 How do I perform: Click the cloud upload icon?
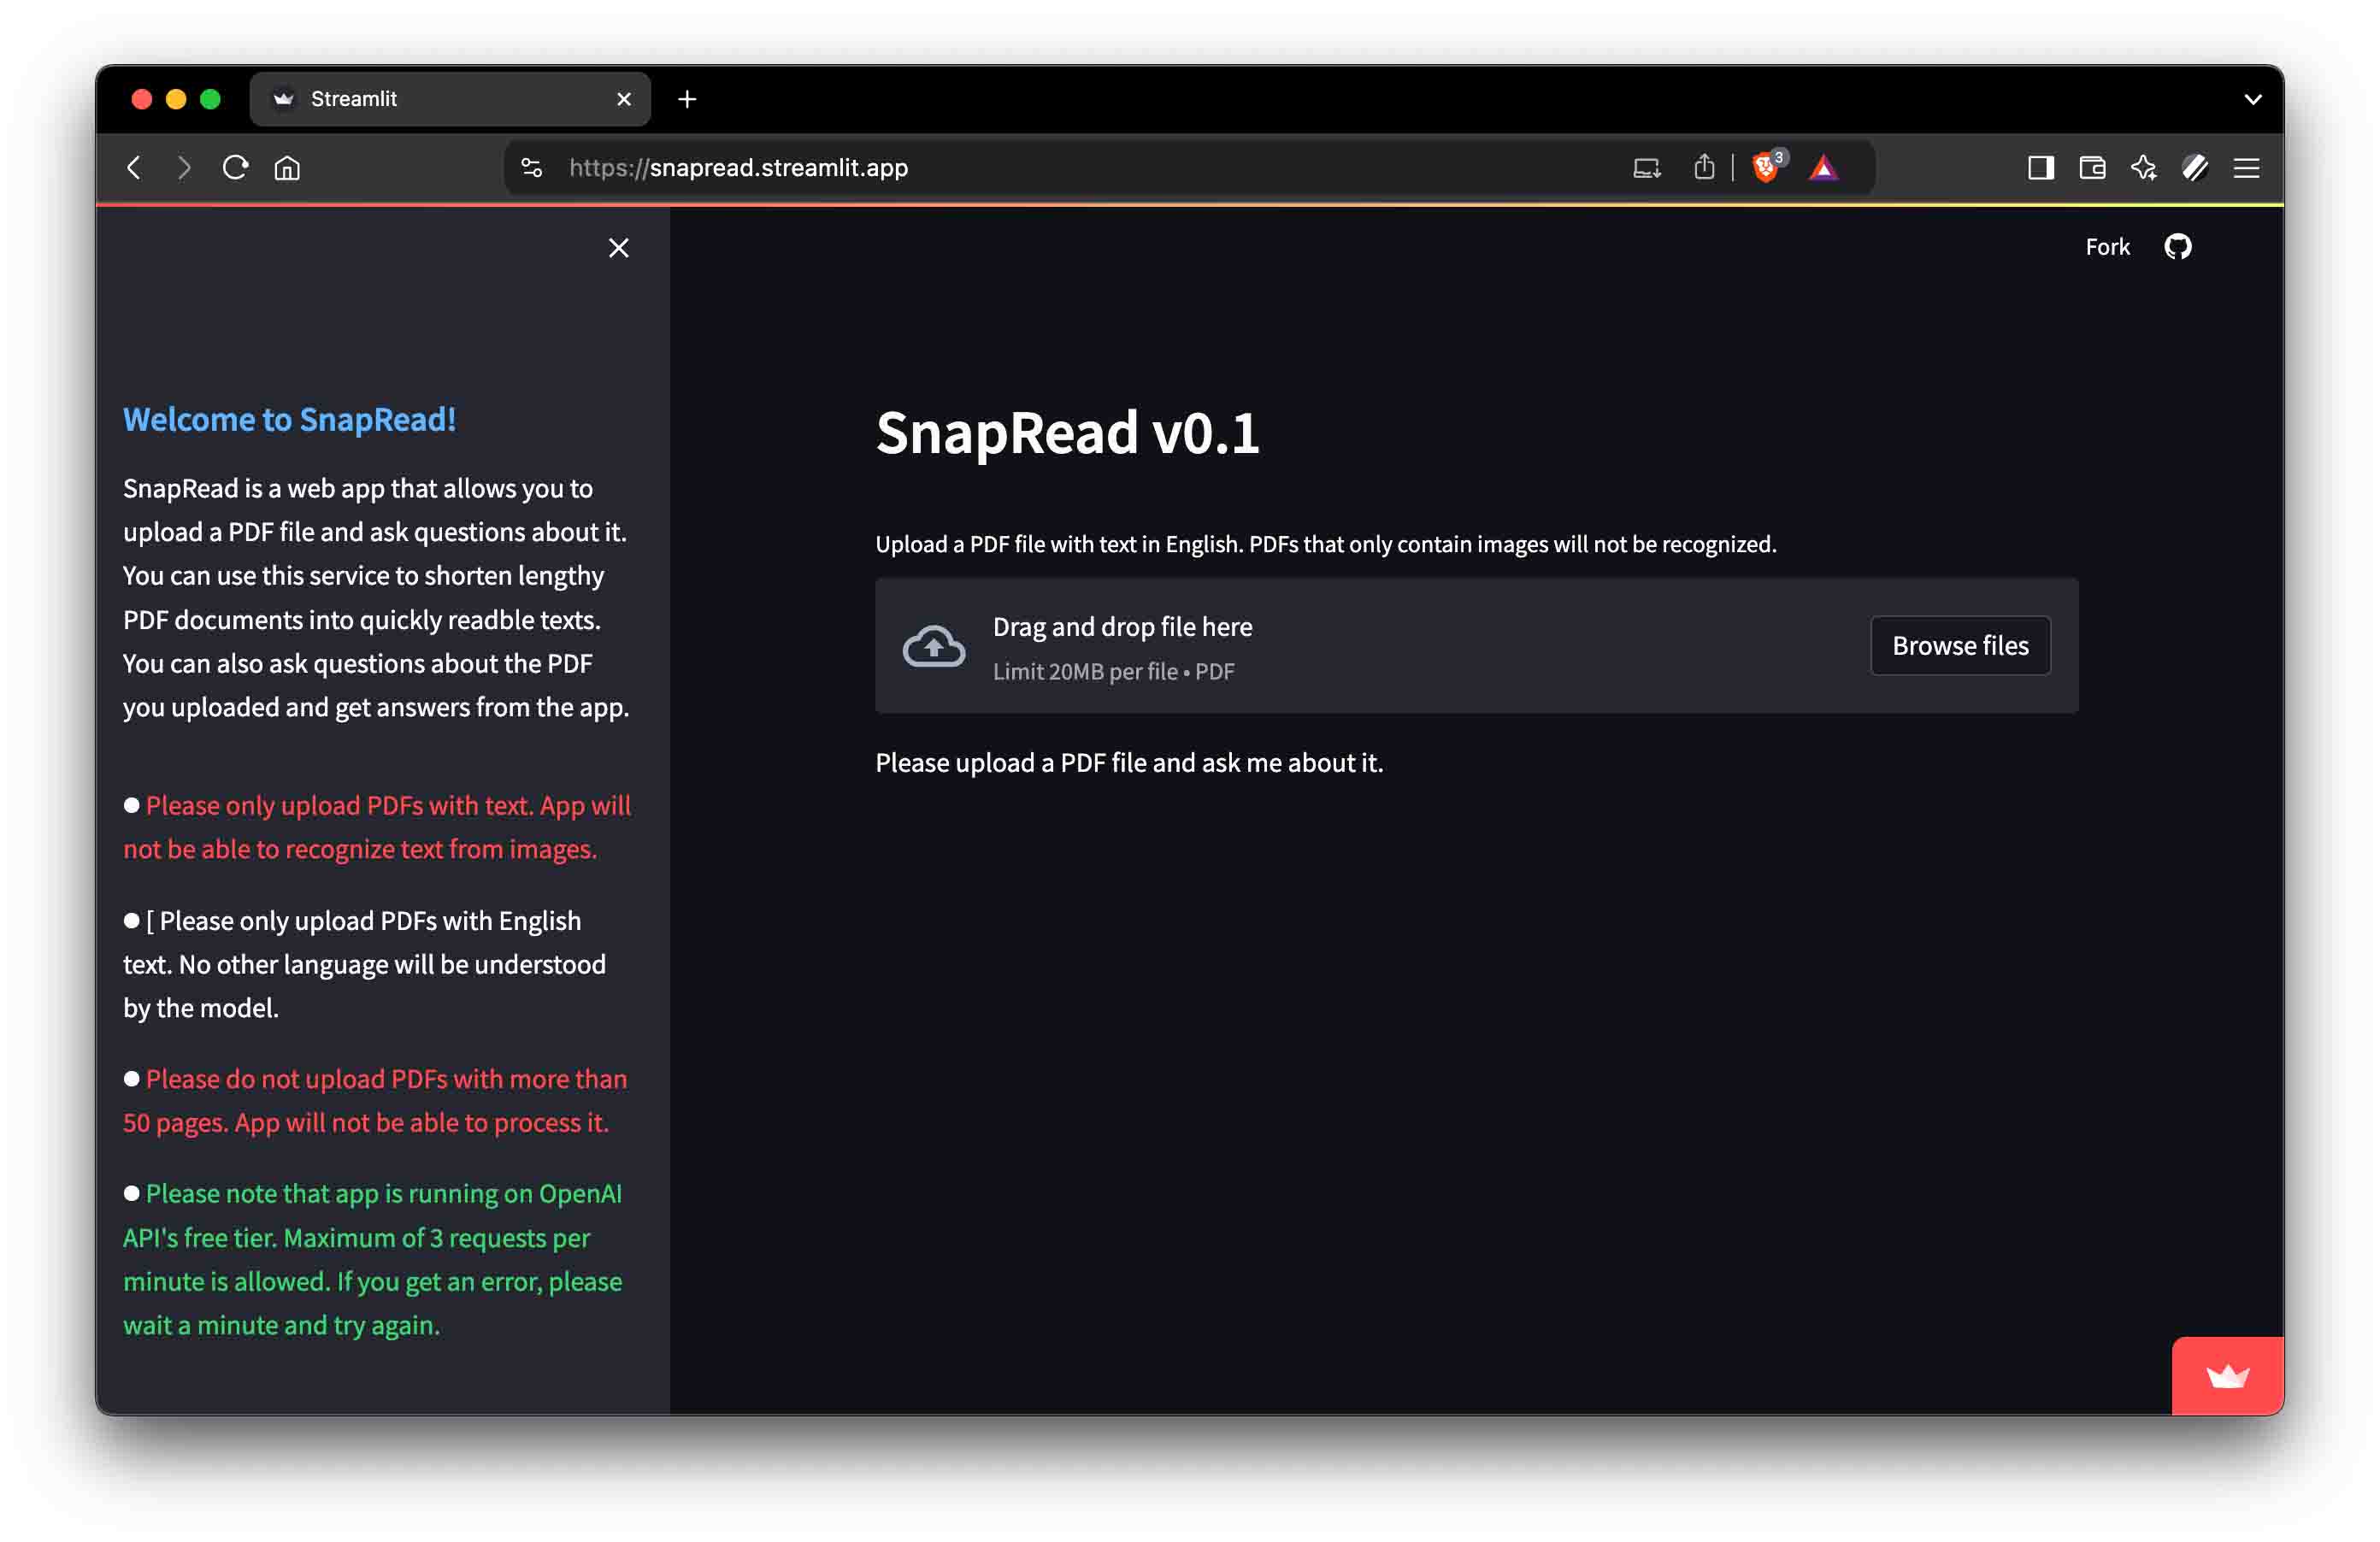click(x=934, y=646)
